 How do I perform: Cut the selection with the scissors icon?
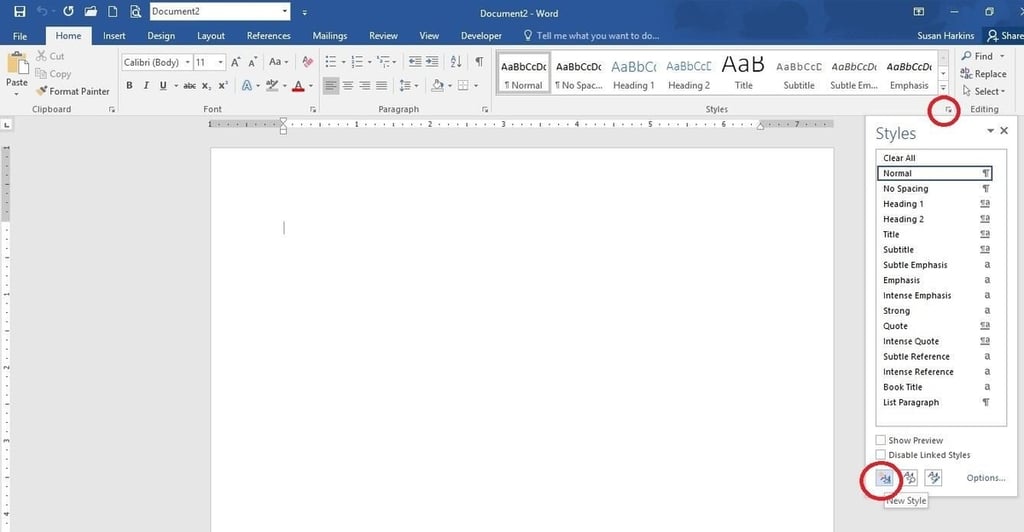tap(42, 56)
